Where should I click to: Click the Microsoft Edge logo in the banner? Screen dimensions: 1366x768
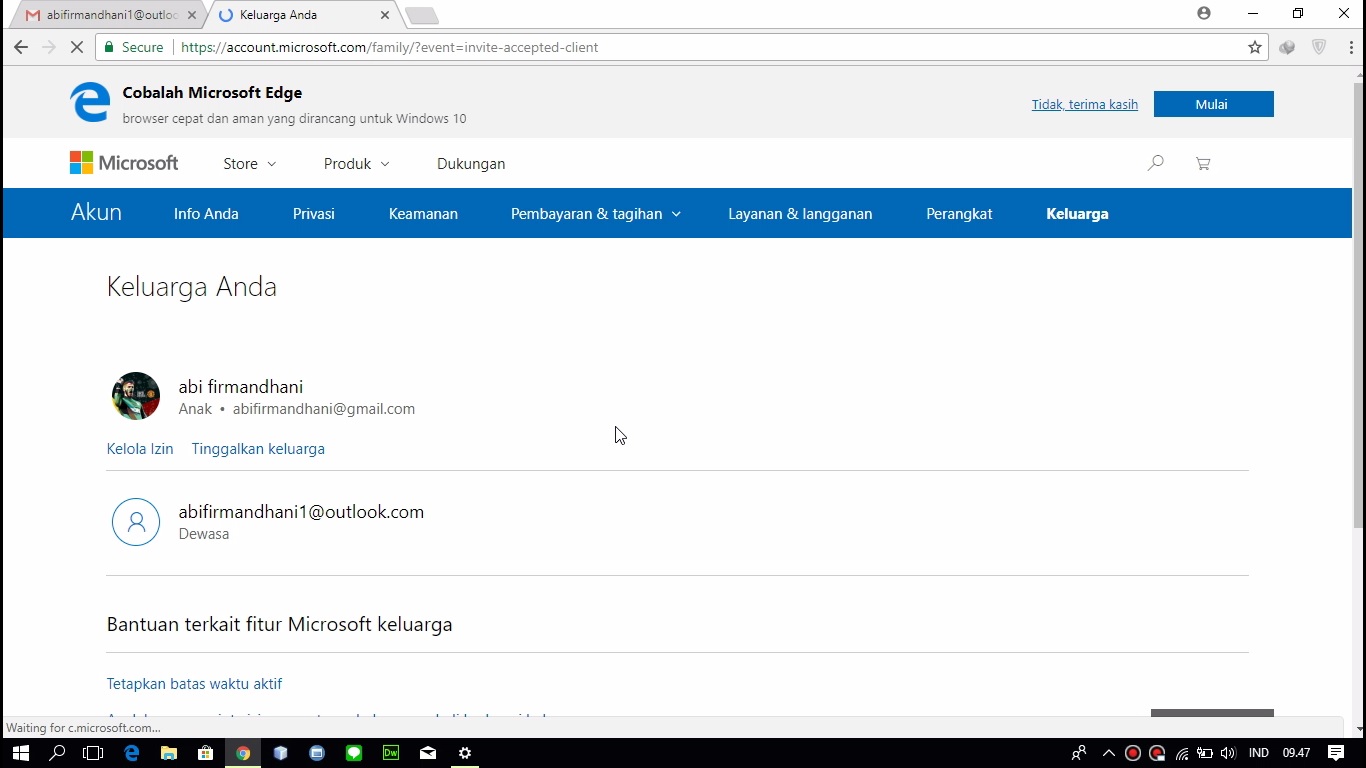(90, 103)
